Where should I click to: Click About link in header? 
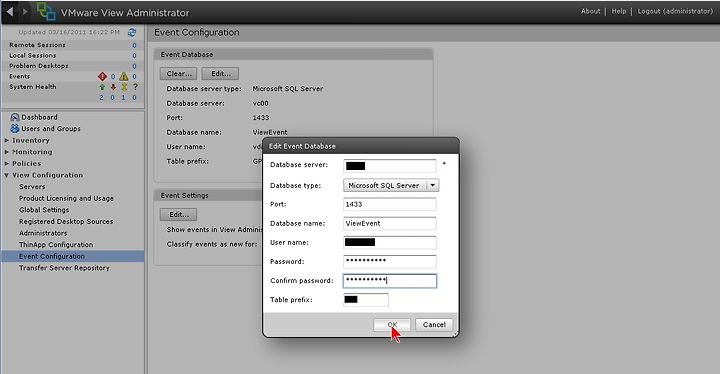591,11
